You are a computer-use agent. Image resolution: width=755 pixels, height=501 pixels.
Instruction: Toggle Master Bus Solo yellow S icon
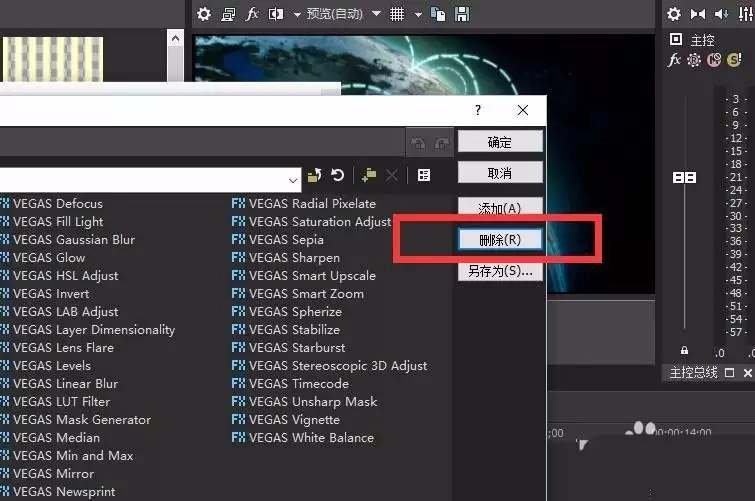pyautogui.click(x=734, y=60)
